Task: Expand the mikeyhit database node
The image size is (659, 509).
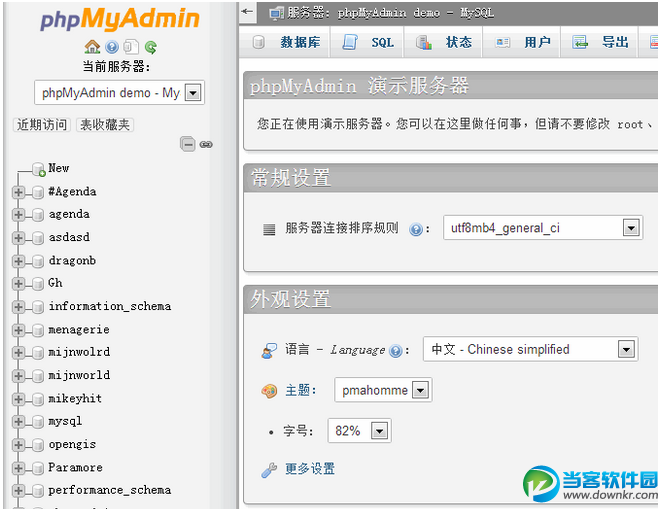Action: pyautogui.click(x=18, y=399)
